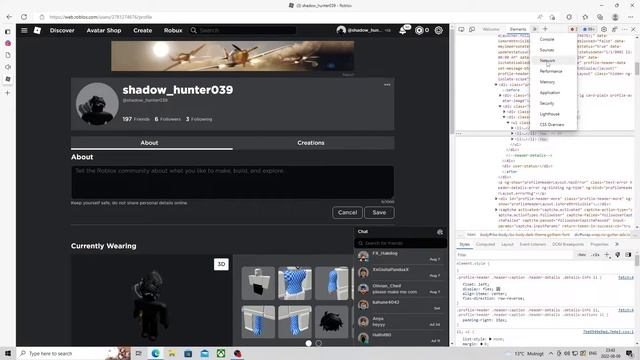Select Performance from DevTools overflow menu
Viewport: 640px width, 360px height.
[x=551, y=71]
